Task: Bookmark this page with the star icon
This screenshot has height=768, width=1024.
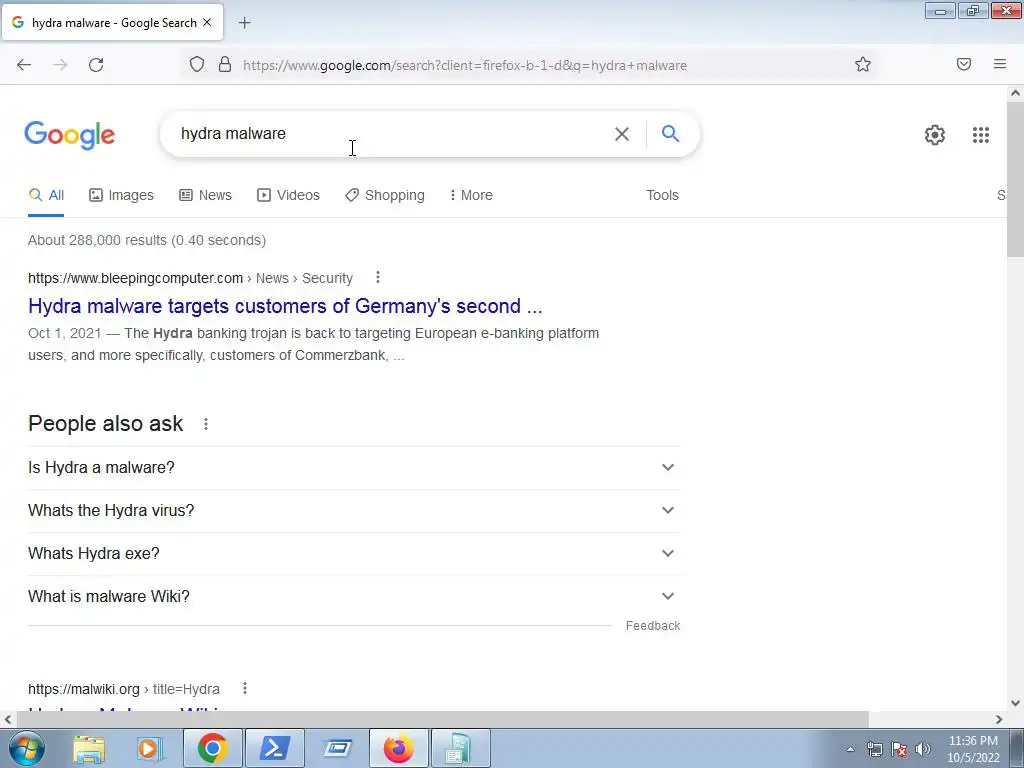Action: [863, 64]
